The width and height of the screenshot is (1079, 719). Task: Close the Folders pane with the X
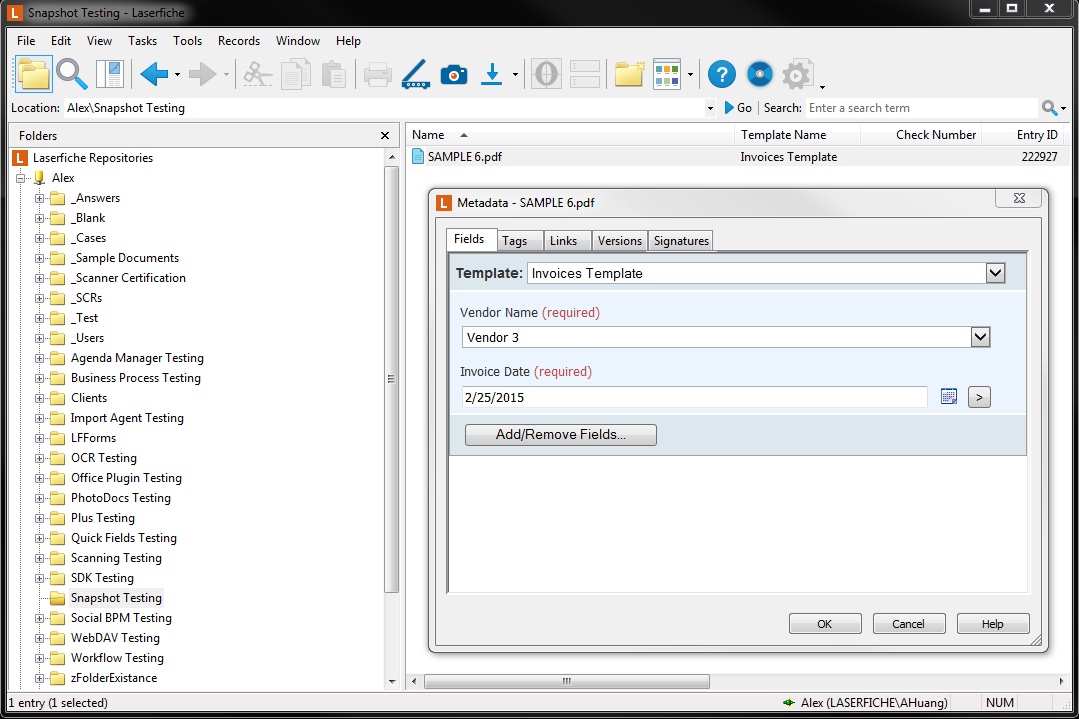pyautogui.click(x=385, y=136)
